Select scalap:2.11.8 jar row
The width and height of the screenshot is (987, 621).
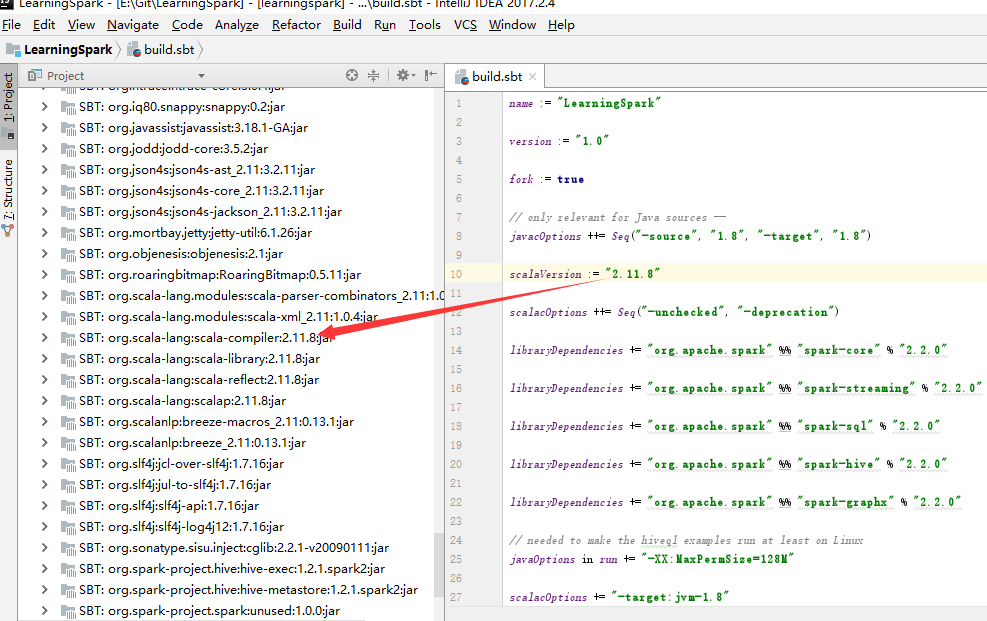tap(226, 401)
